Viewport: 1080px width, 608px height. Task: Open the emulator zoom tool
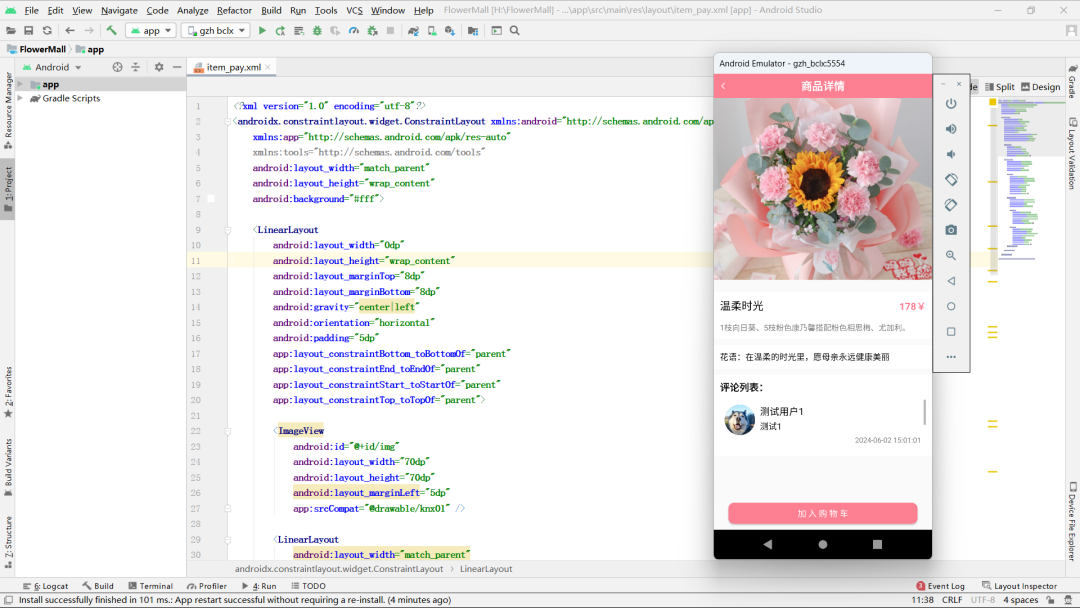pos(951,256)
